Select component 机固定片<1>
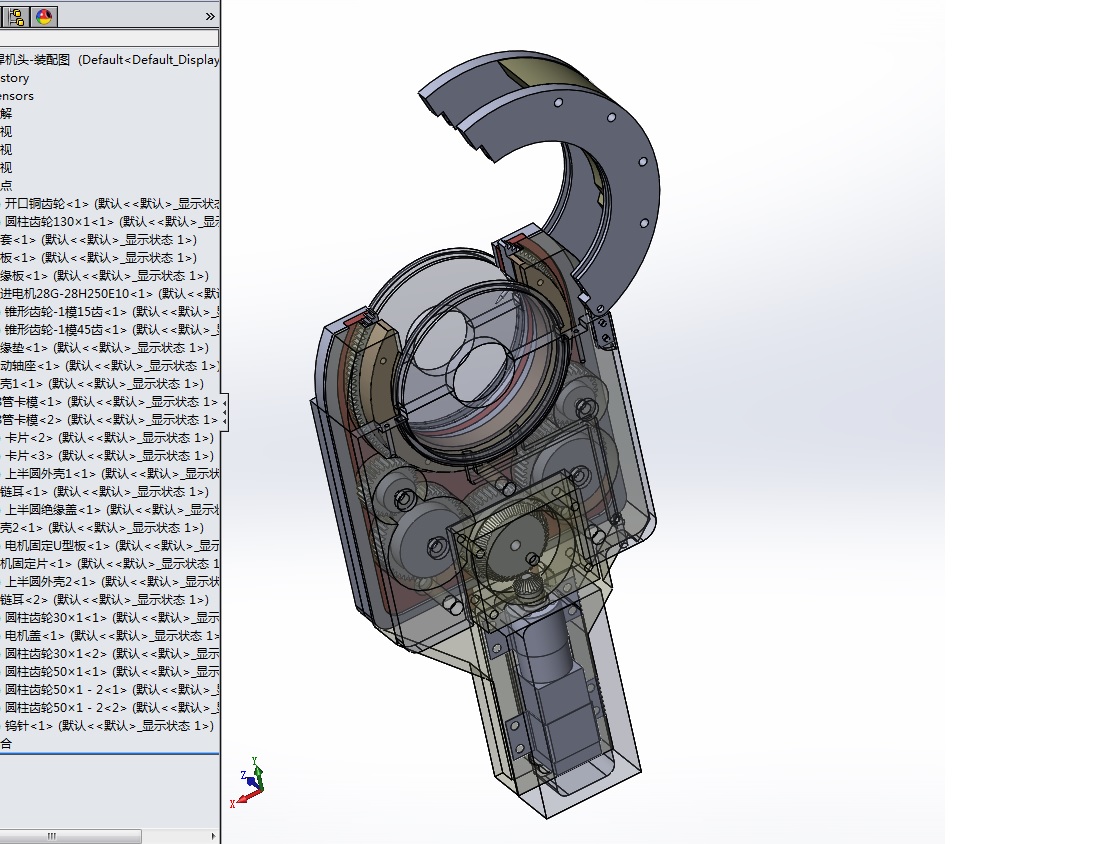The height and width of the screenshot is (844, 1104). [110, 564]
